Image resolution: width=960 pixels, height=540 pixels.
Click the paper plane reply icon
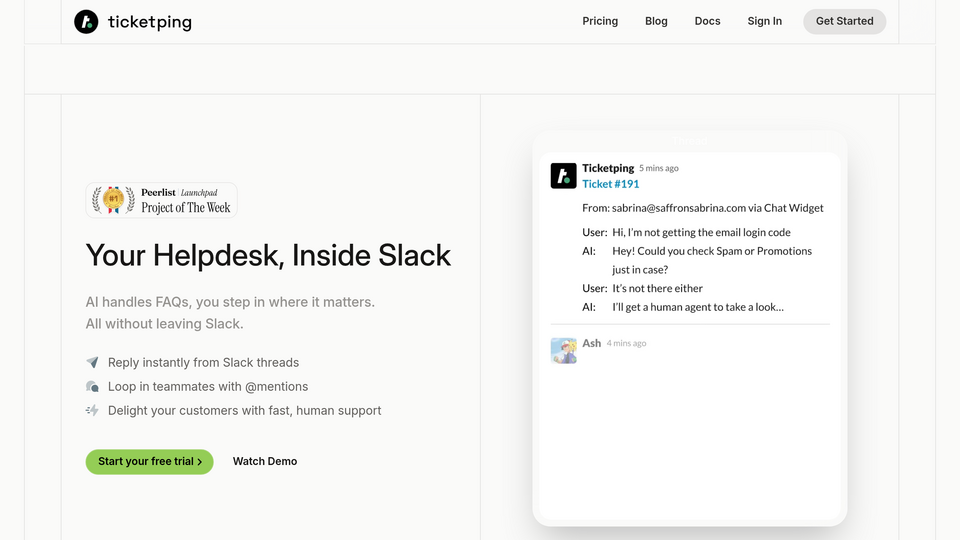[92, 362]
